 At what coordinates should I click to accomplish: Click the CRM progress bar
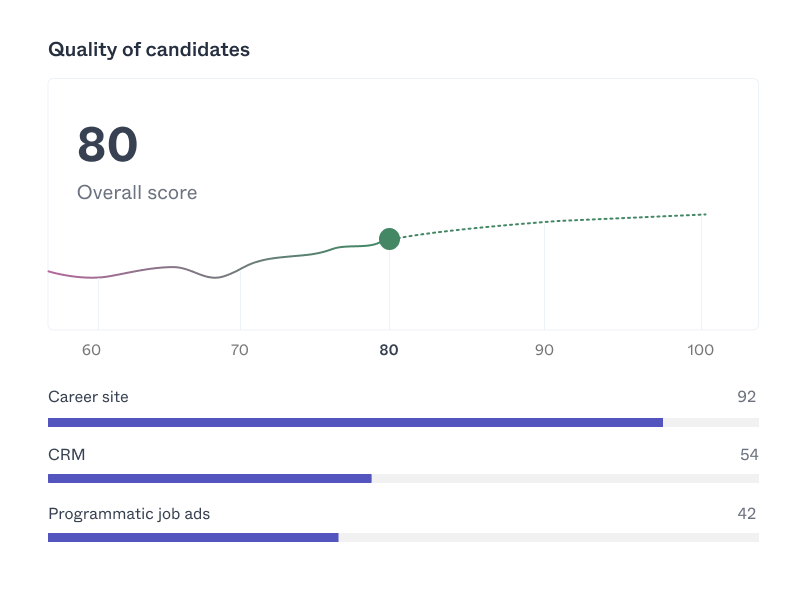tap(403, 479)
